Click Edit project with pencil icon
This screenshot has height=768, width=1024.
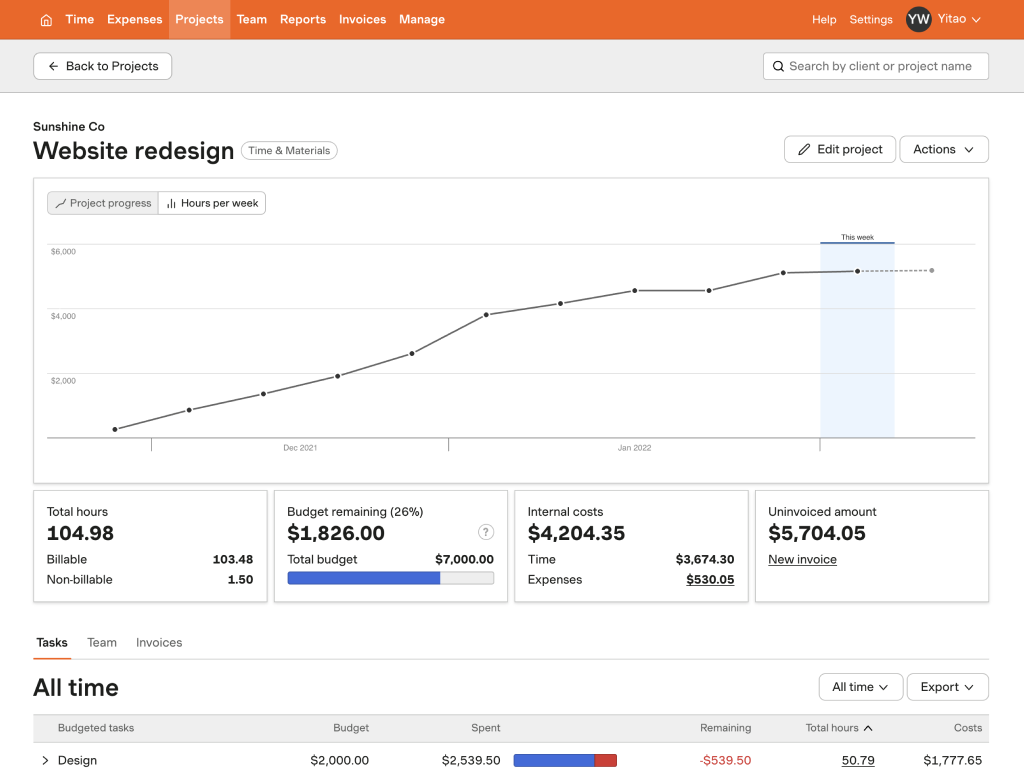coord(839,149)
